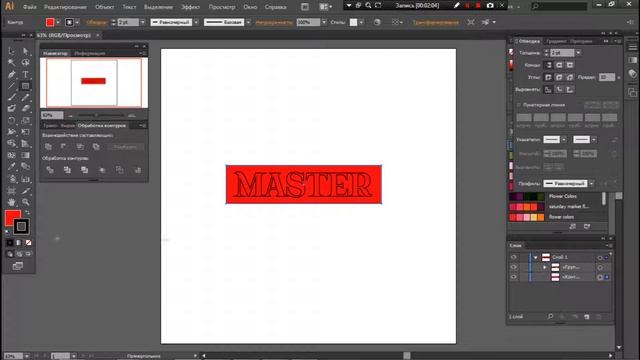Open the Окно menu
The height and width of the screenshot is (360, 640).
tap(250, 7)
